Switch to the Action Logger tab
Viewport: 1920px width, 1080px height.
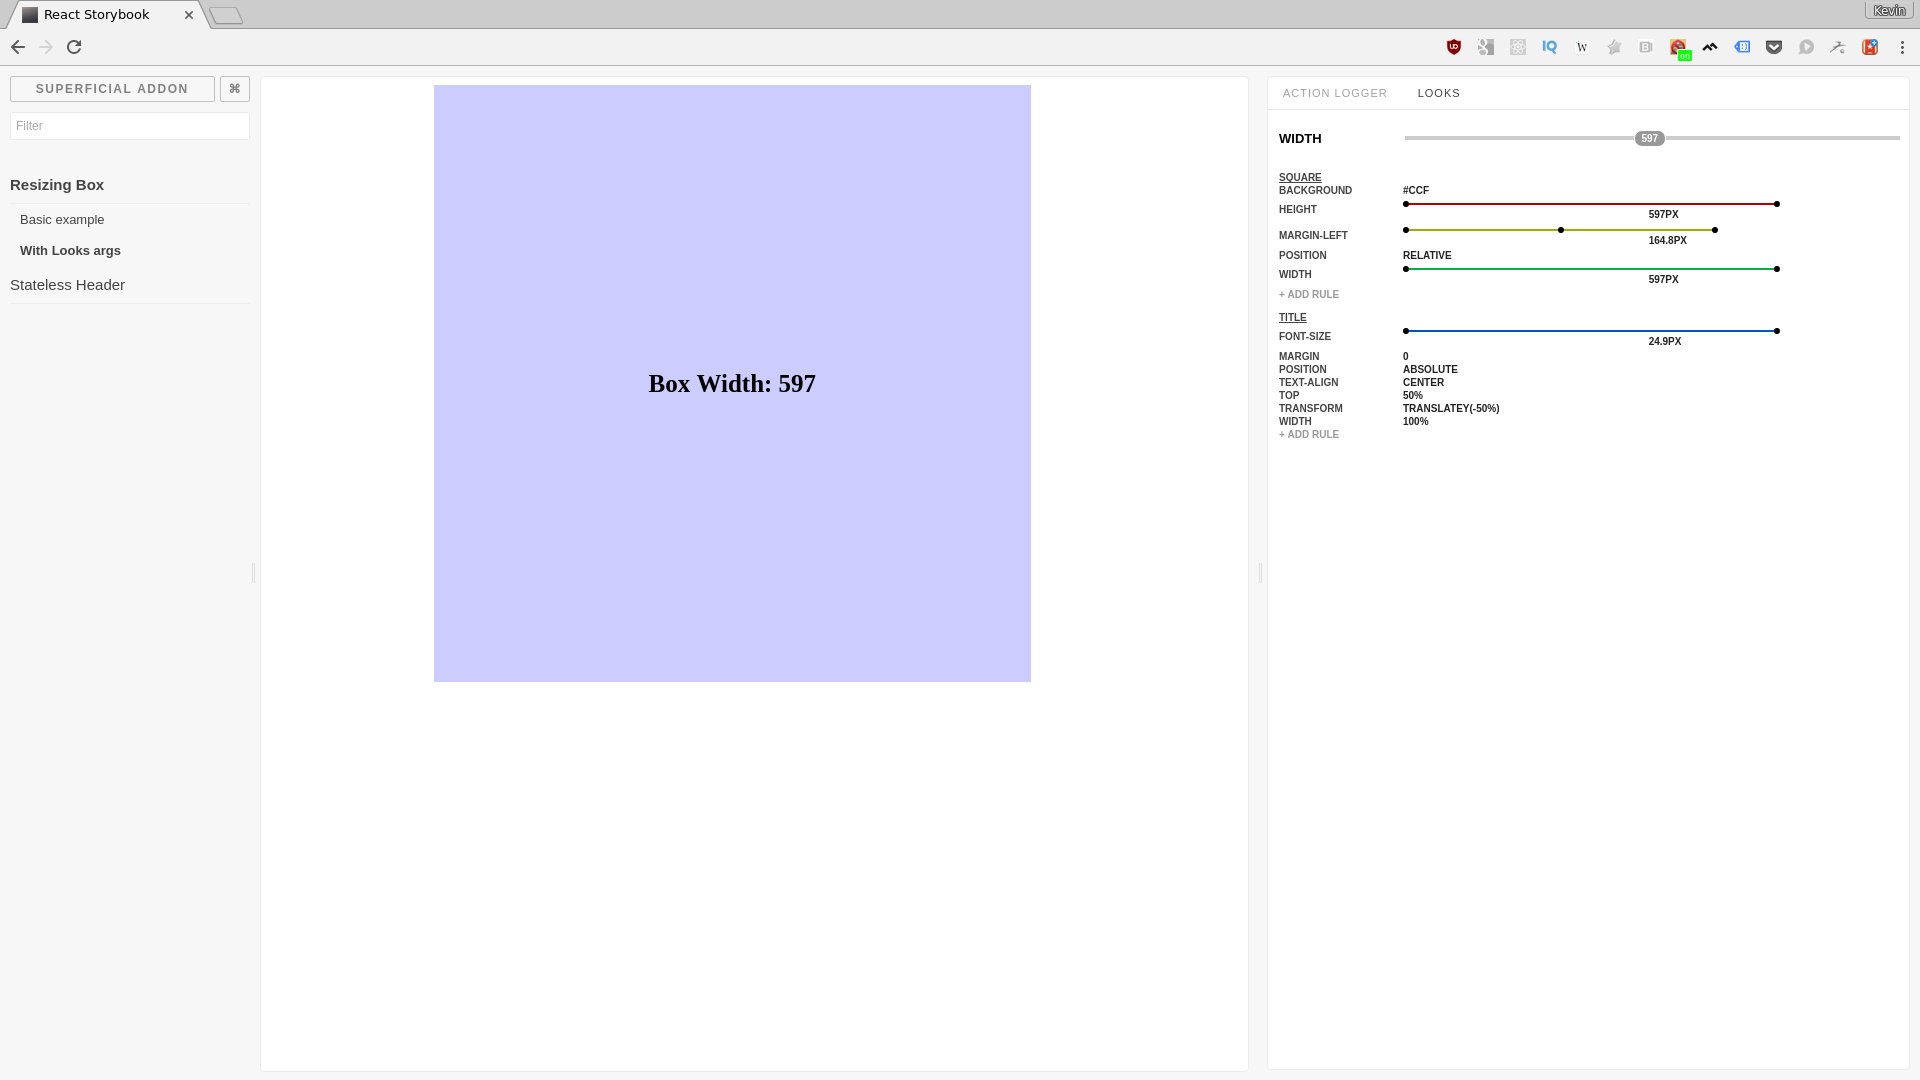[1334, 93]
